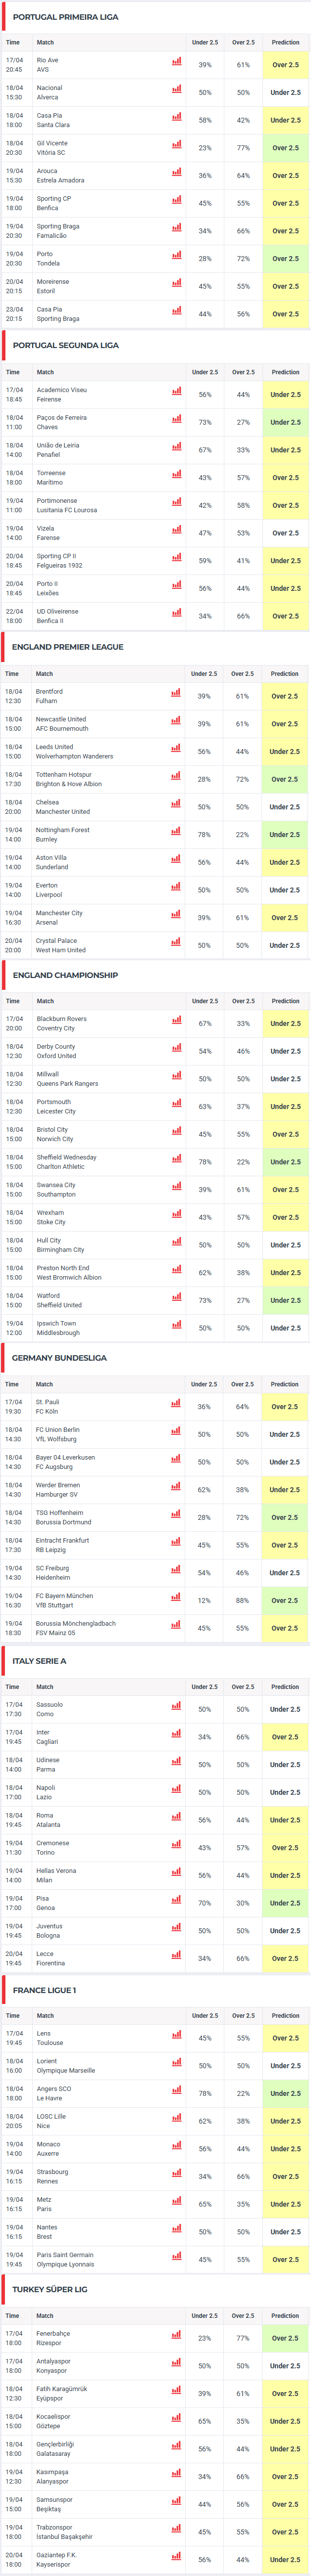Open stats chart icon for Rio Ave vs AVS
Screen dimensions: 311x2576
pos(177,61)
